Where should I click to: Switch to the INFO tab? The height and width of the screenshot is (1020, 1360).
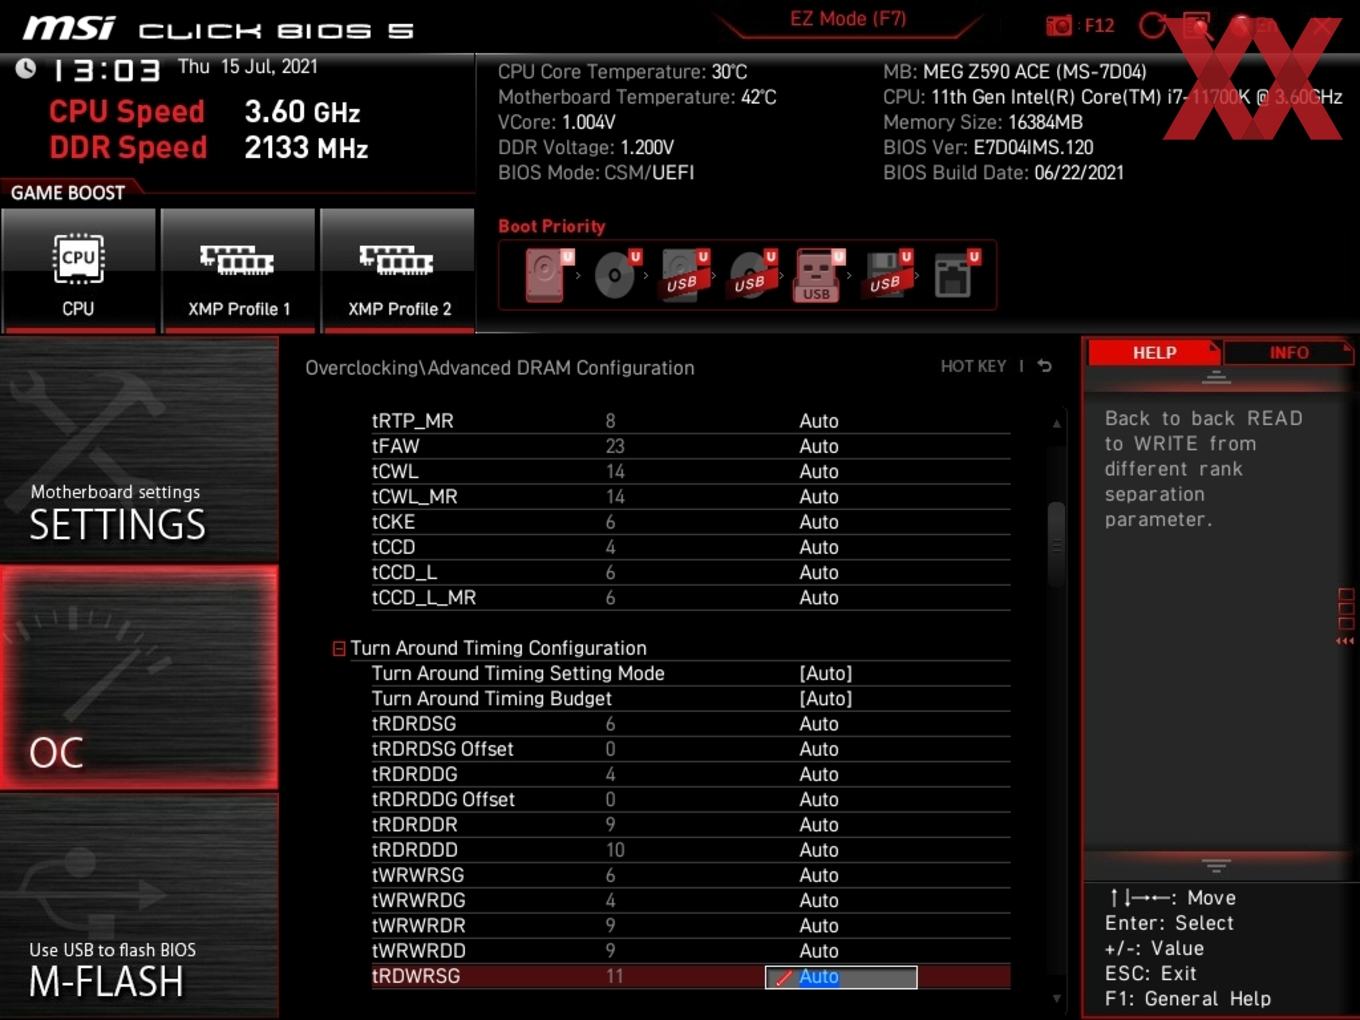tap(1288, 352)
